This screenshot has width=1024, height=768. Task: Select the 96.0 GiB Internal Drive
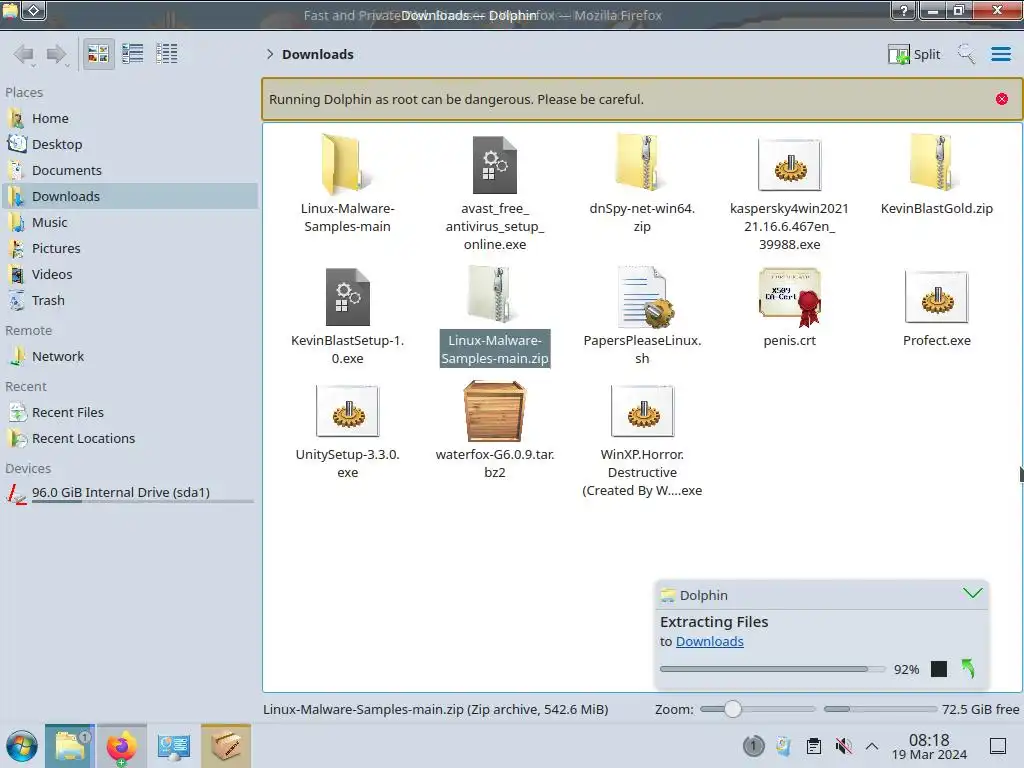(130, 494)
